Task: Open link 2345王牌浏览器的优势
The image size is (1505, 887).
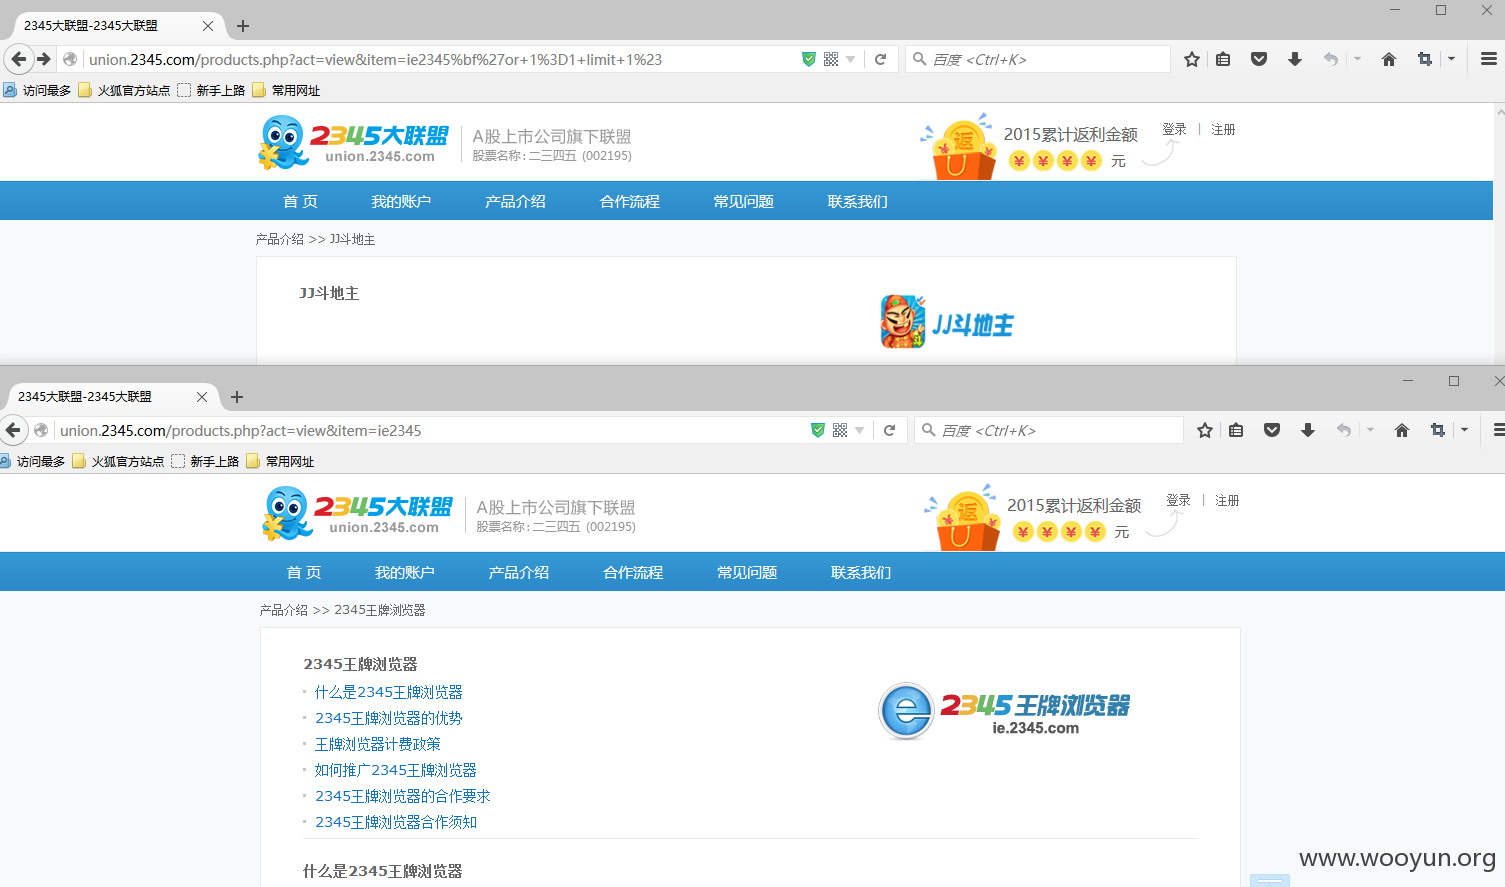Action: coord(388,718)
